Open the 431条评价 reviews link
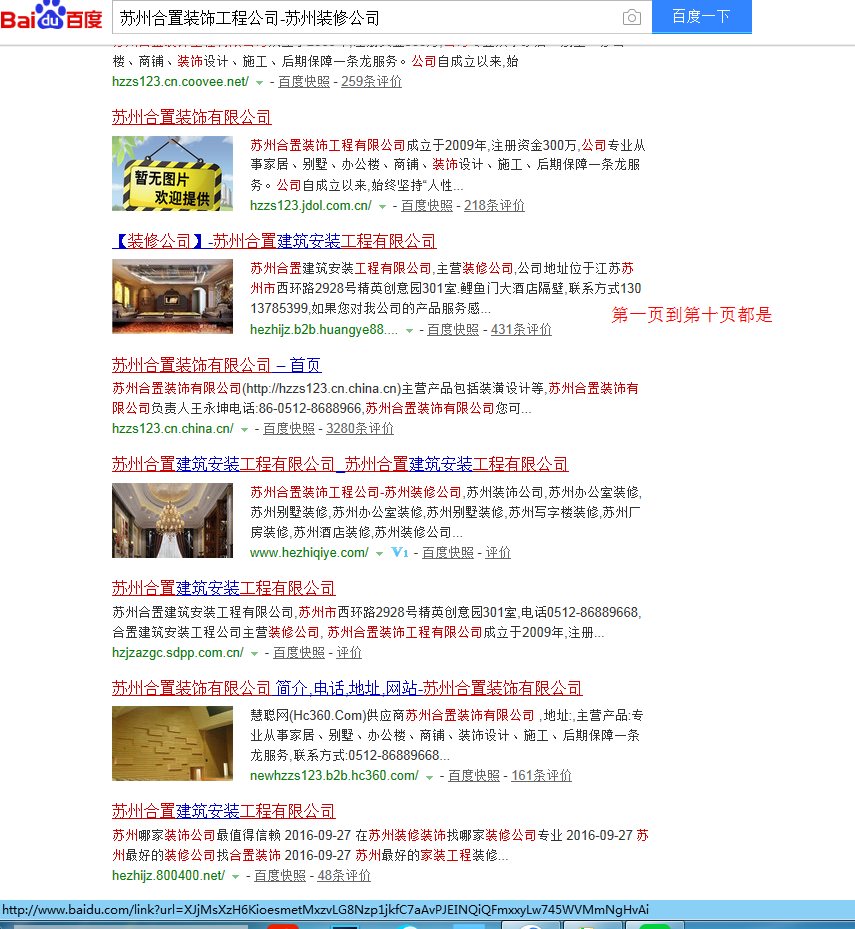The height and width of the screenshot is (929, 855). pos(521,329)
